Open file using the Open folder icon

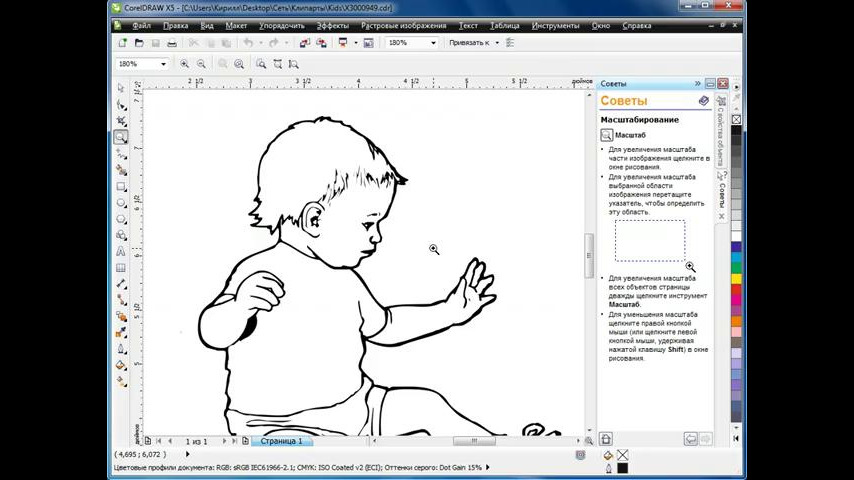(x=139, y=43)
